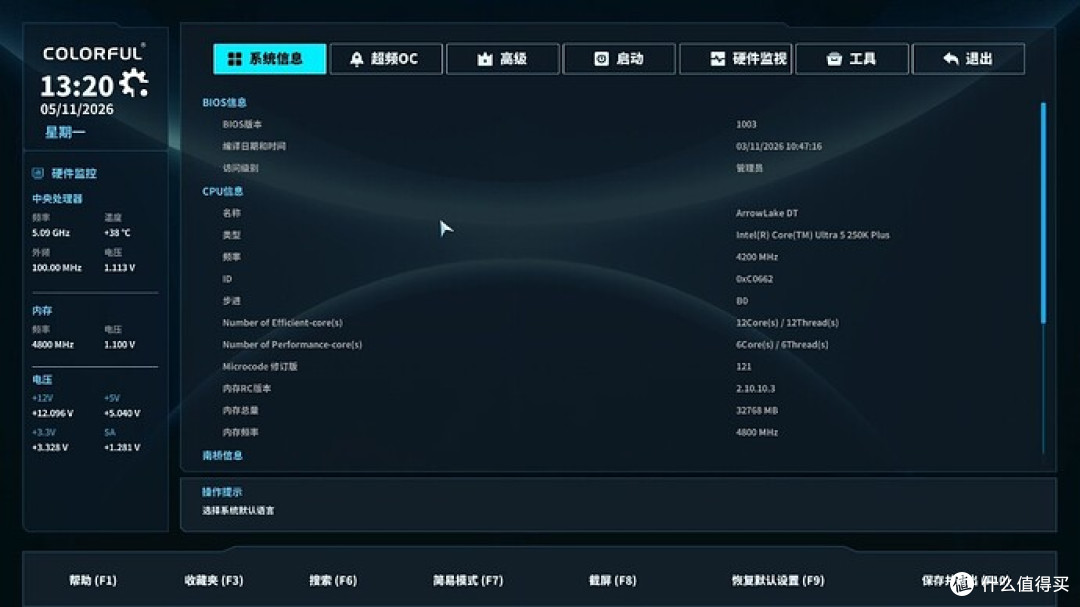This screenshot has width=1080, height=607.
Task: Open 收藏夹 (F3)
Action: [214, 580]
